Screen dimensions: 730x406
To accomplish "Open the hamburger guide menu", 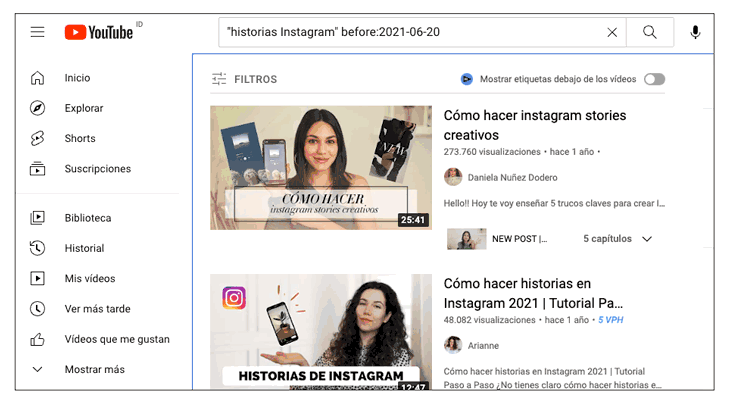I will [x=37, y=32].
